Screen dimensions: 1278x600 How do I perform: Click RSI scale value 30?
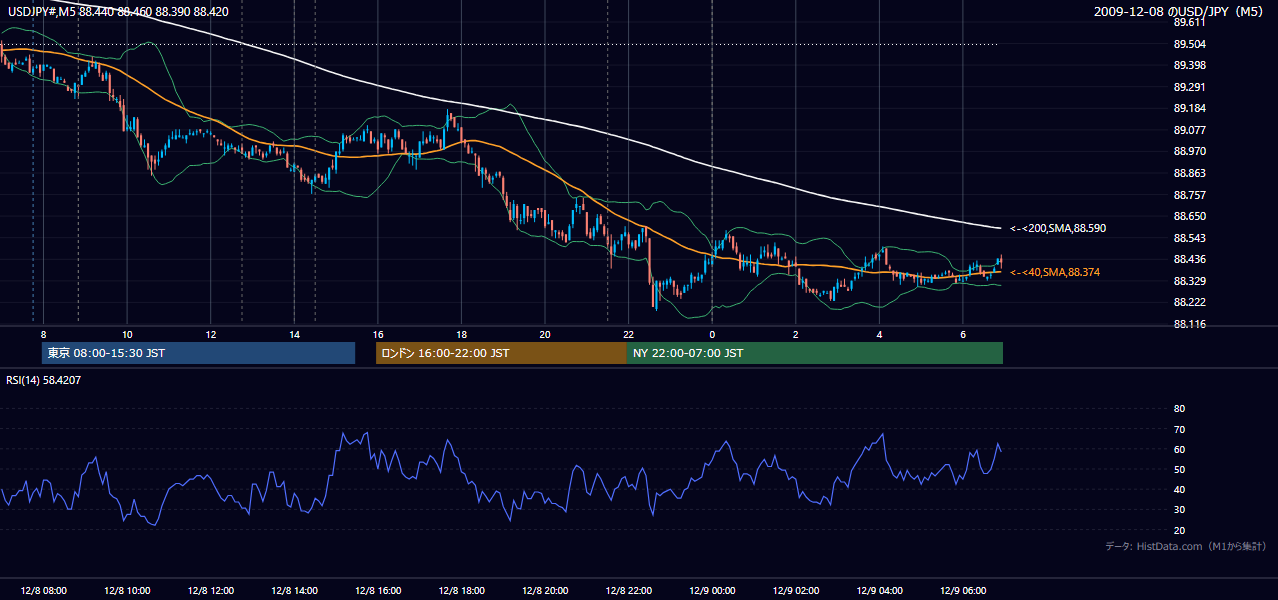point(1179,510)
